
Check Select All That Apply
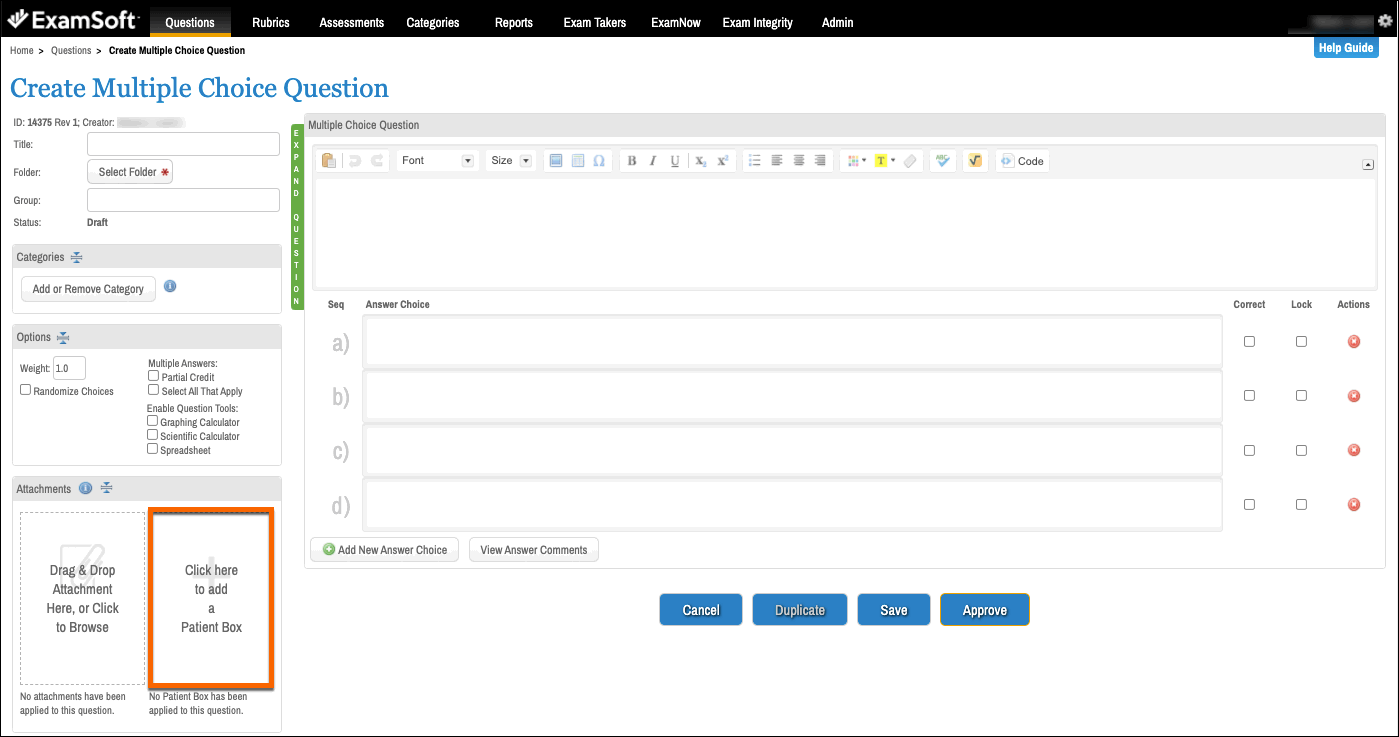coord(153,390)
